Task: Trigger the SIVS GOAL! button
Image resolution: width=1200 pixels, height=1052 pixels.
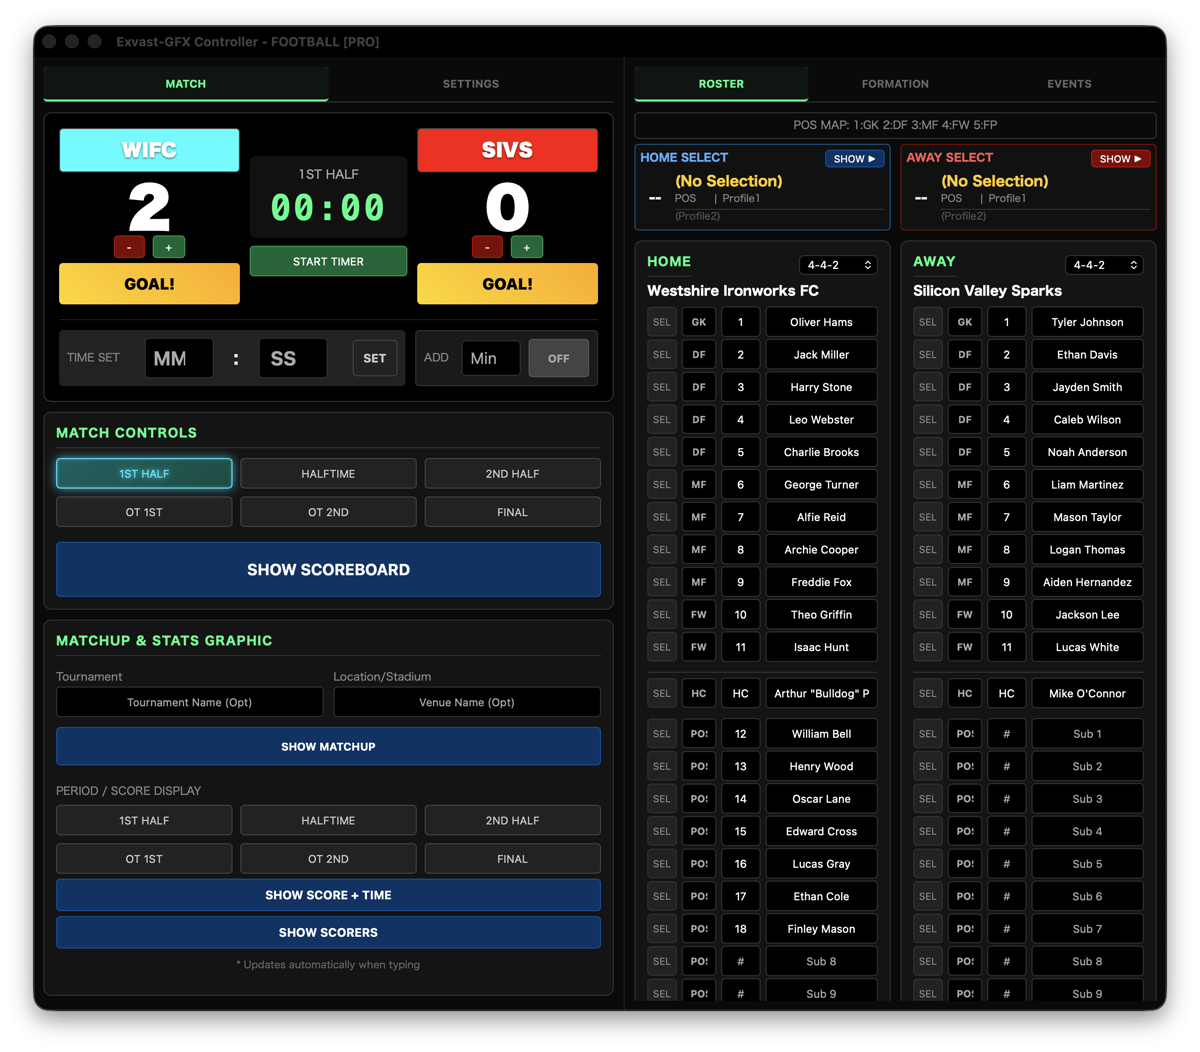Action: point(507,284)
